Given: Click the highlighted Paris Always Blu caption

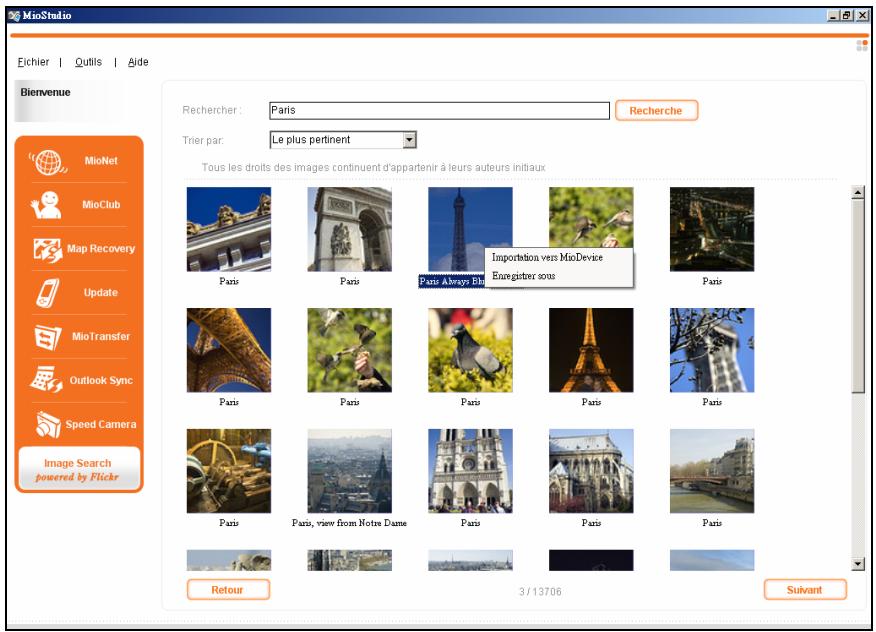Looking at the screenshot, I should click(451, 281).
